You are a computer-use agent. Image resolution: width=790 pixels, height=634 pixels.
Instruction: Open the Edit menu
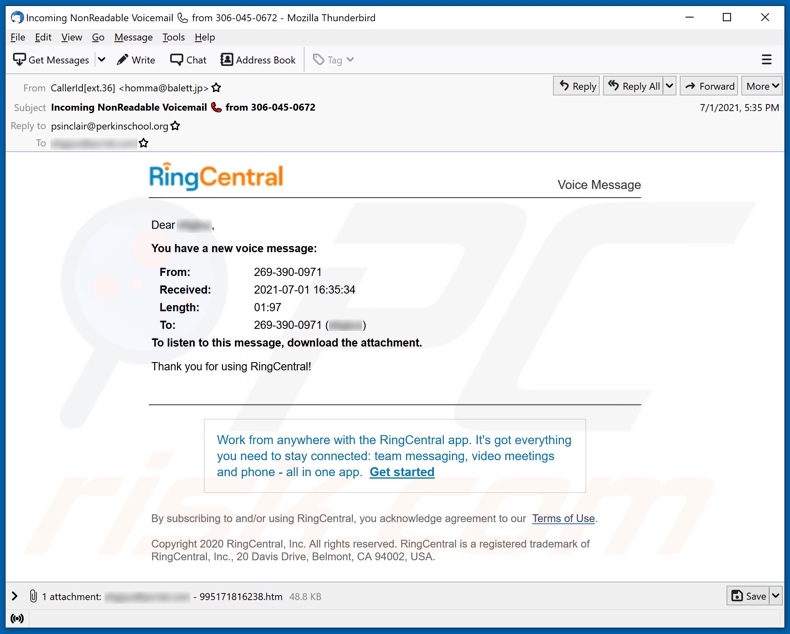[x=43, y=37]
